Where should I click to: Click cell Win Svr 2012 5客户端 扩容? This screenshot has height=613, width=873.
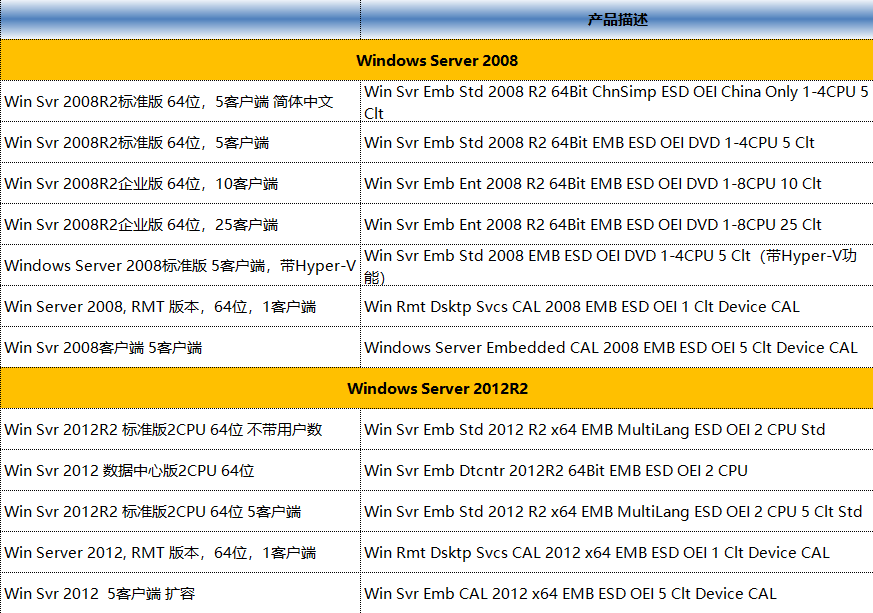click(180, 594)
